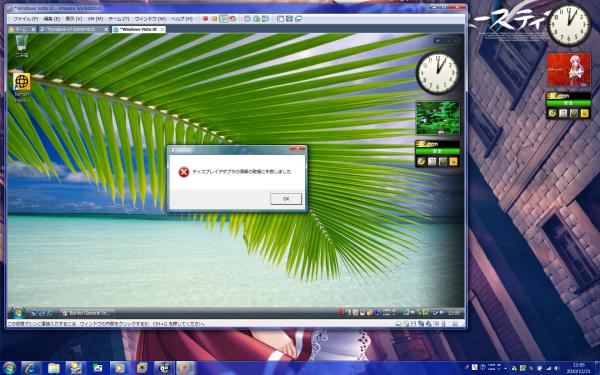Click the host sidebar anime picture thumbnail
600x375 pixels.
coord(569,70)
